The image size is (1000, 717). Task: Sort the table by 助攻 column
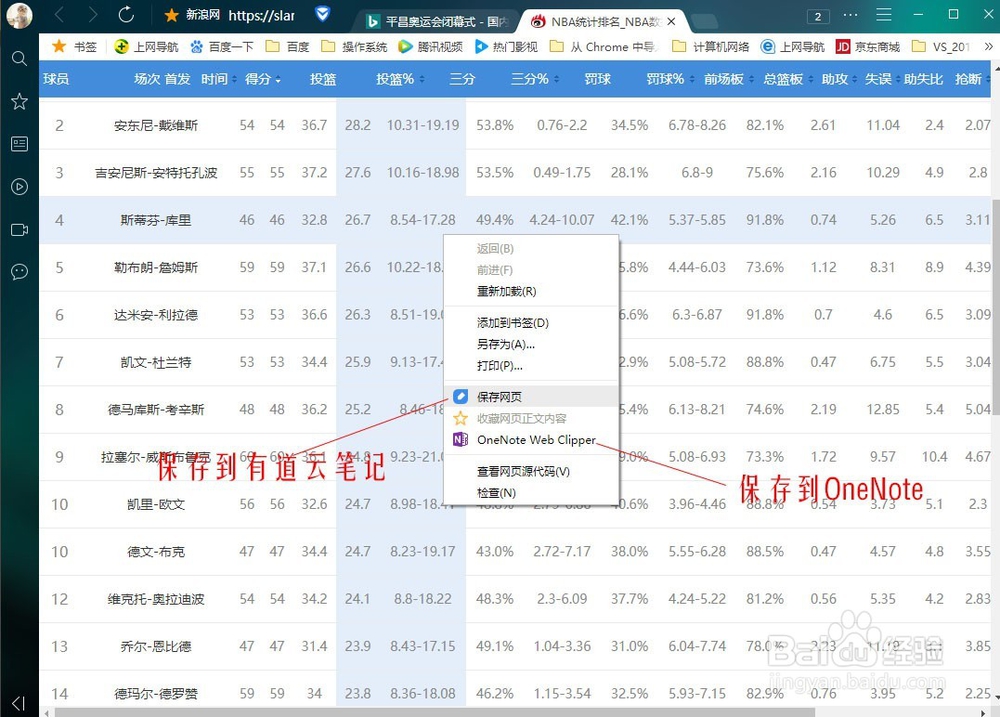click(x=839, y=79)
